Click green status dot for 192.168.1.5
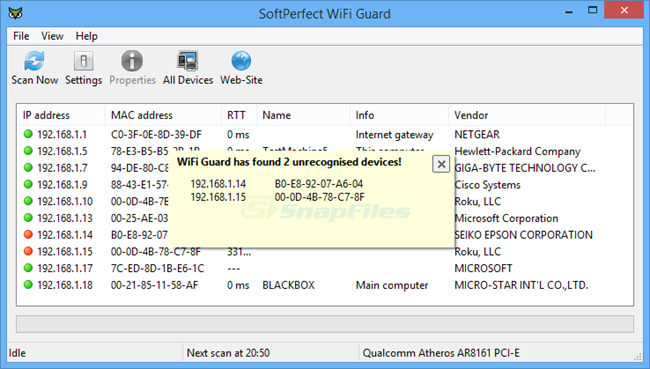The image size is (650, 369). (x=28, y=151)
